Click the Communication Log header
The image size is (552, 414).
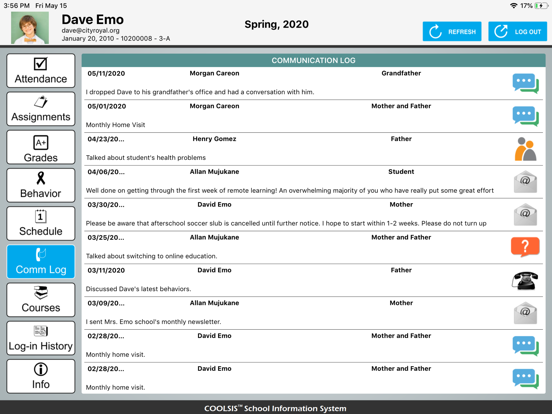click(314, 60)
